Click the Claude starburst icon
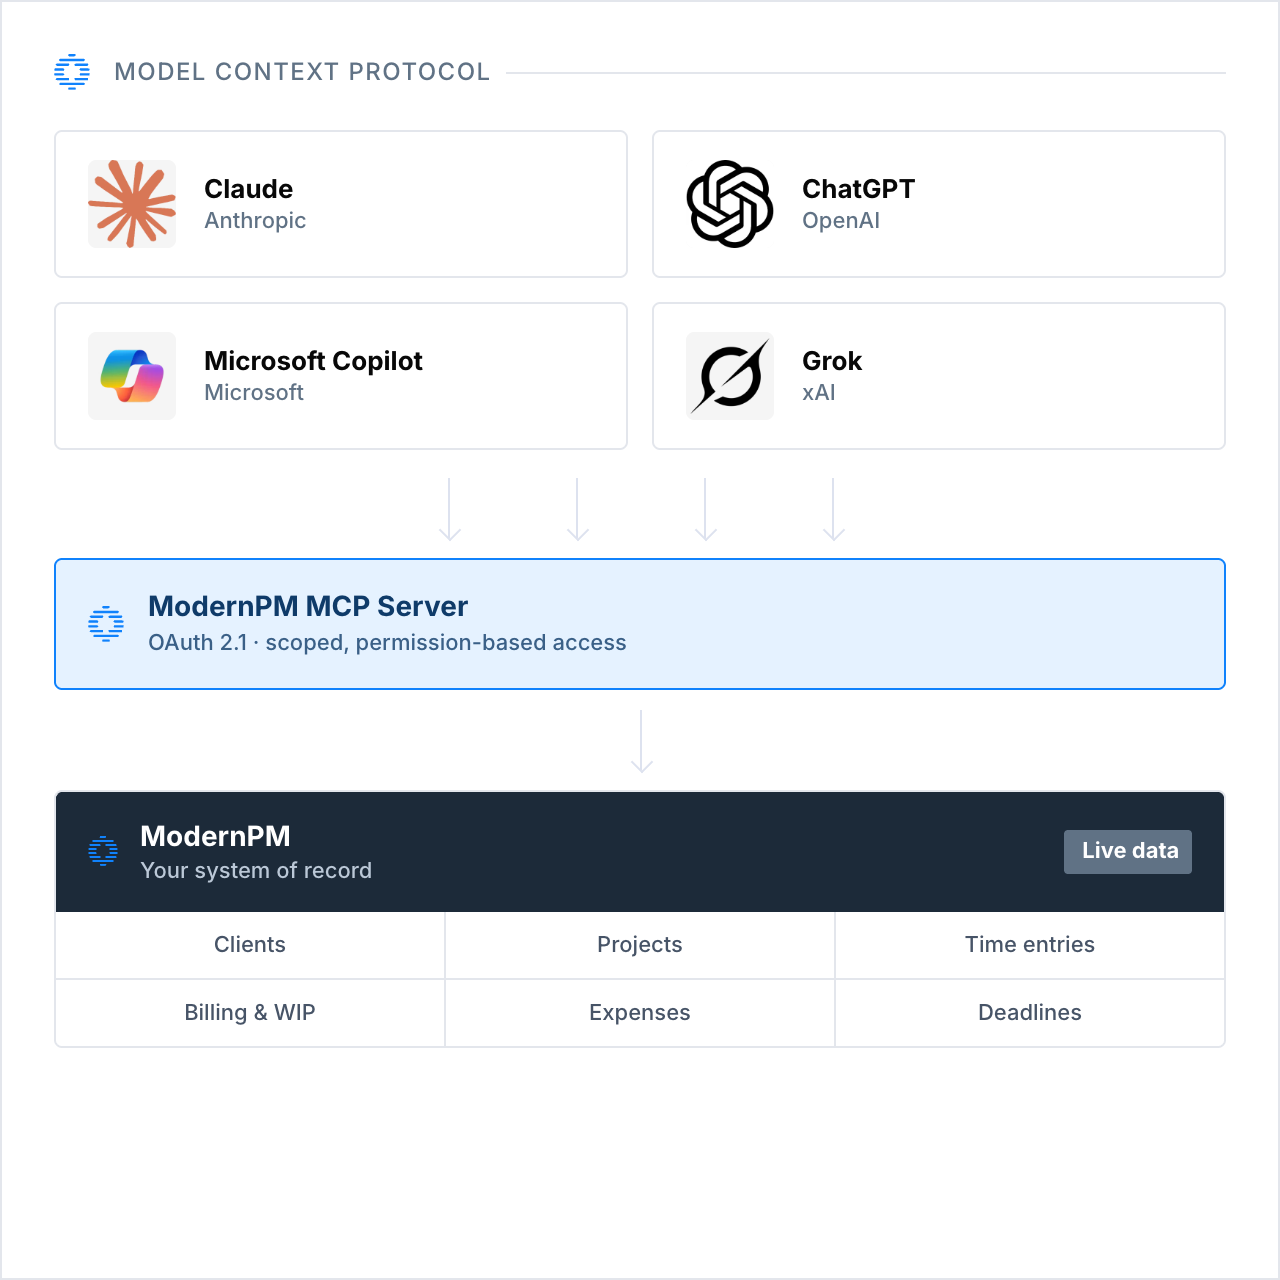Screen dimensions: 1280x1280 coord(132,204)
